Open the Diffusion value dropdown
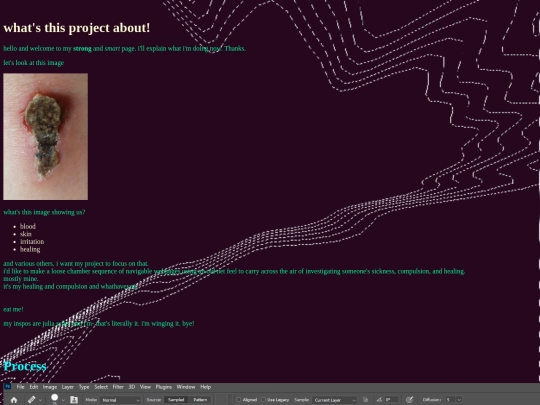540x405 pixels. click(459, 399)
